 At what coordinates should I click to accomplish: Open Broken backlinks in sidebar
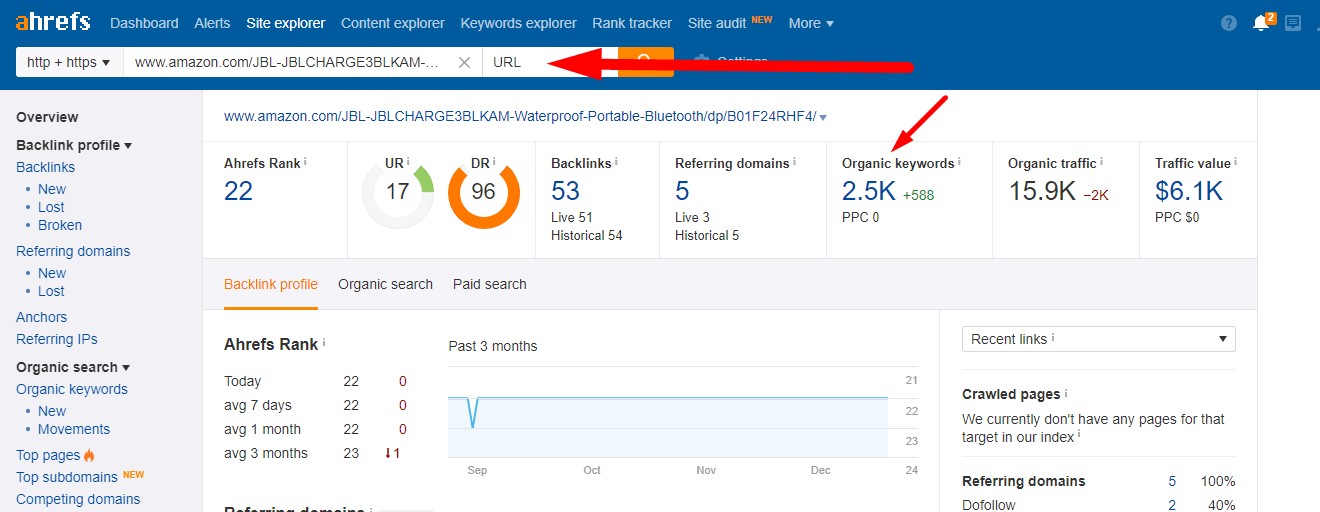coord(60,225)
